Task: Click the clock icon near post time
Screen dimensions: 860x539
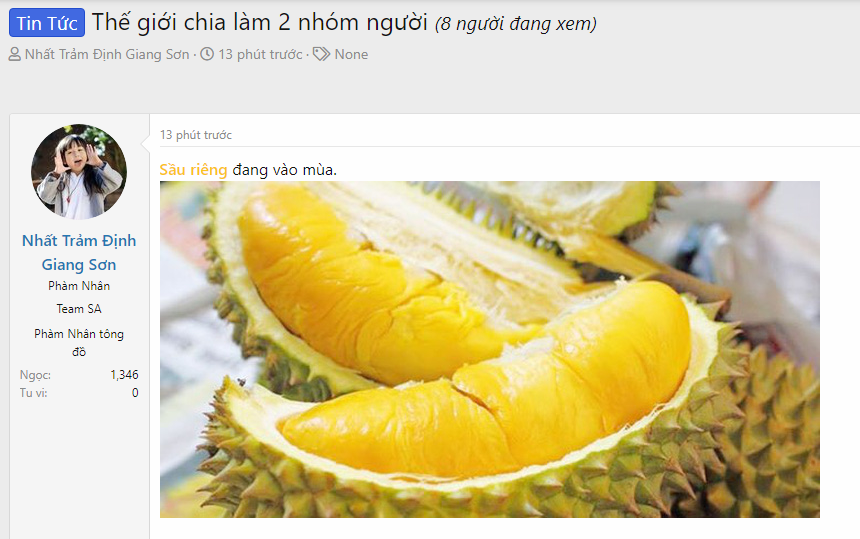Action: (x=207, y=54)
